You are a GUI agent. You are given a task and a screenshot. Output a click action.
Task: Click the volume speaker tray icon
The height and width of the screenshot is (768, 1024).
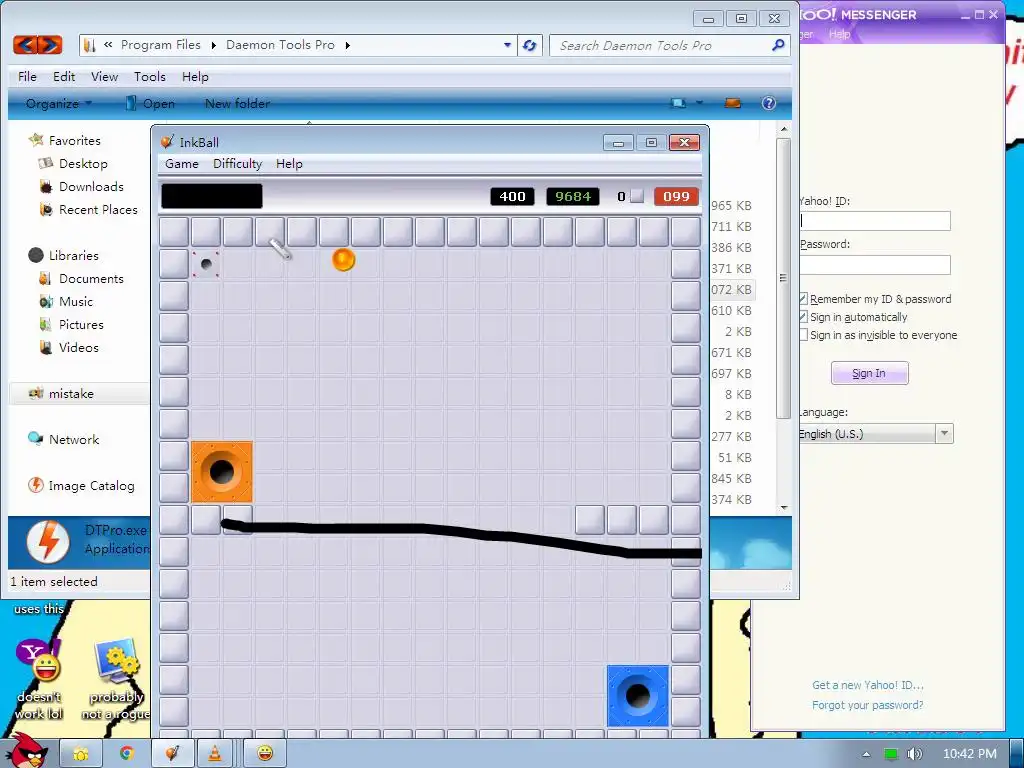[x=914, y=754]
